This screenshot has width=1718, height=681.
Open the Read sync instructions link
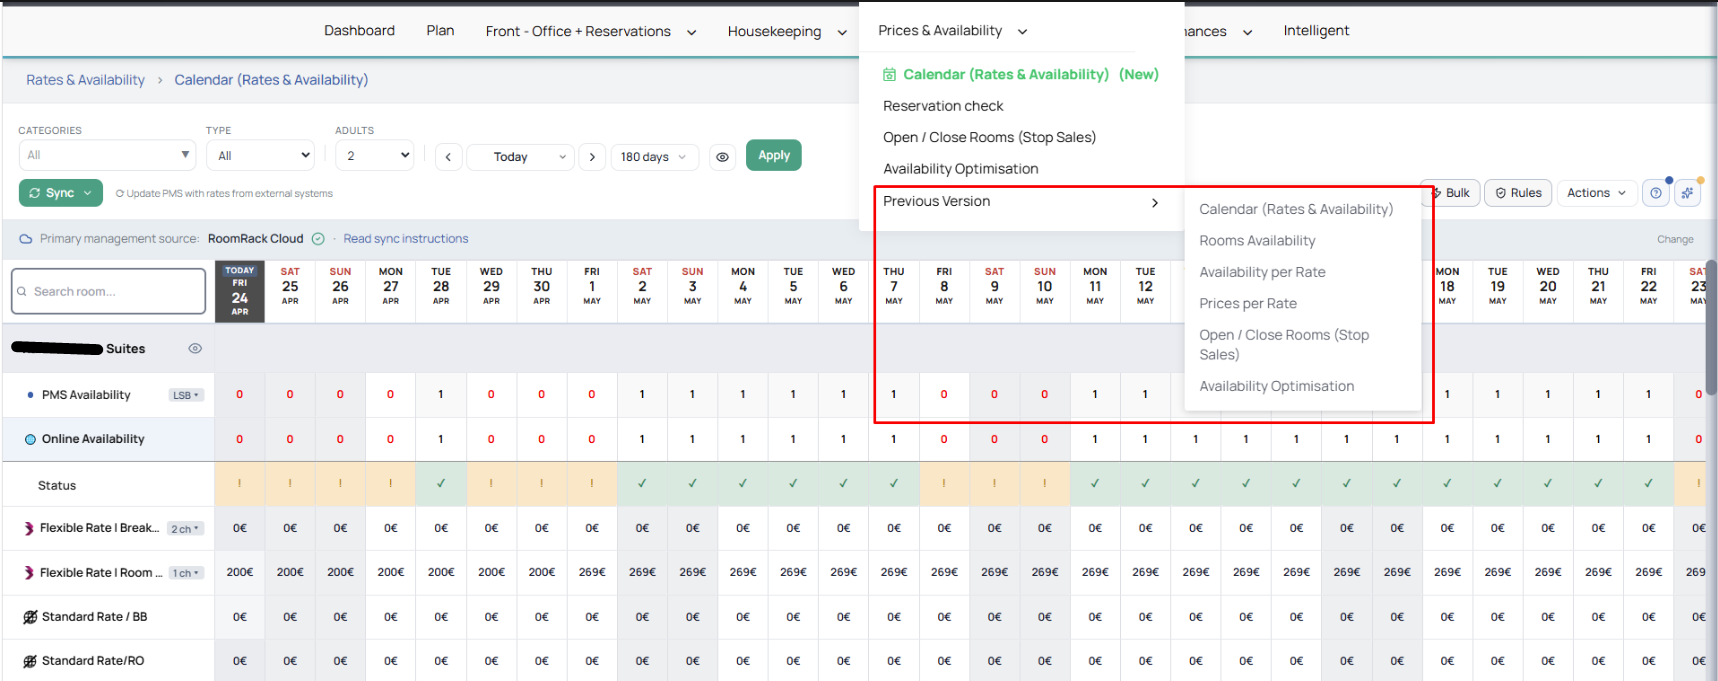pyautogui.click(x=405, y=239)
